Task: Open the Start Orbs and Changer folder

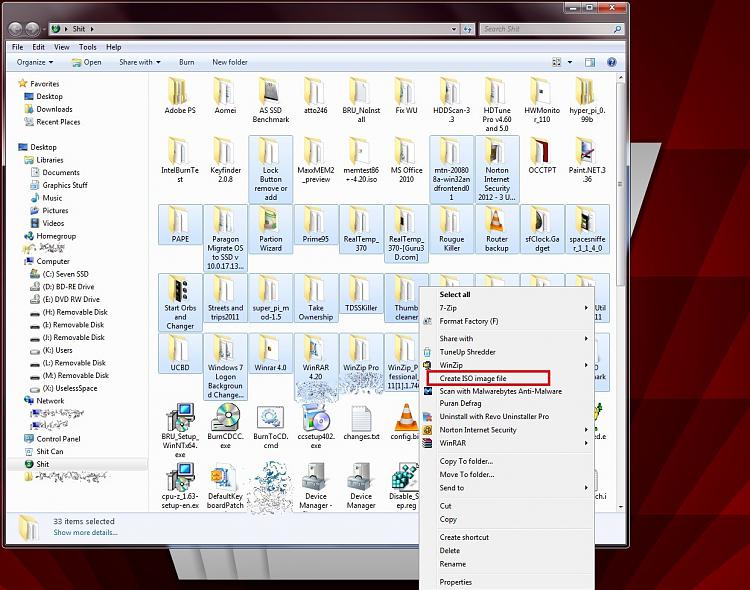Action: [x=180, y=302]
